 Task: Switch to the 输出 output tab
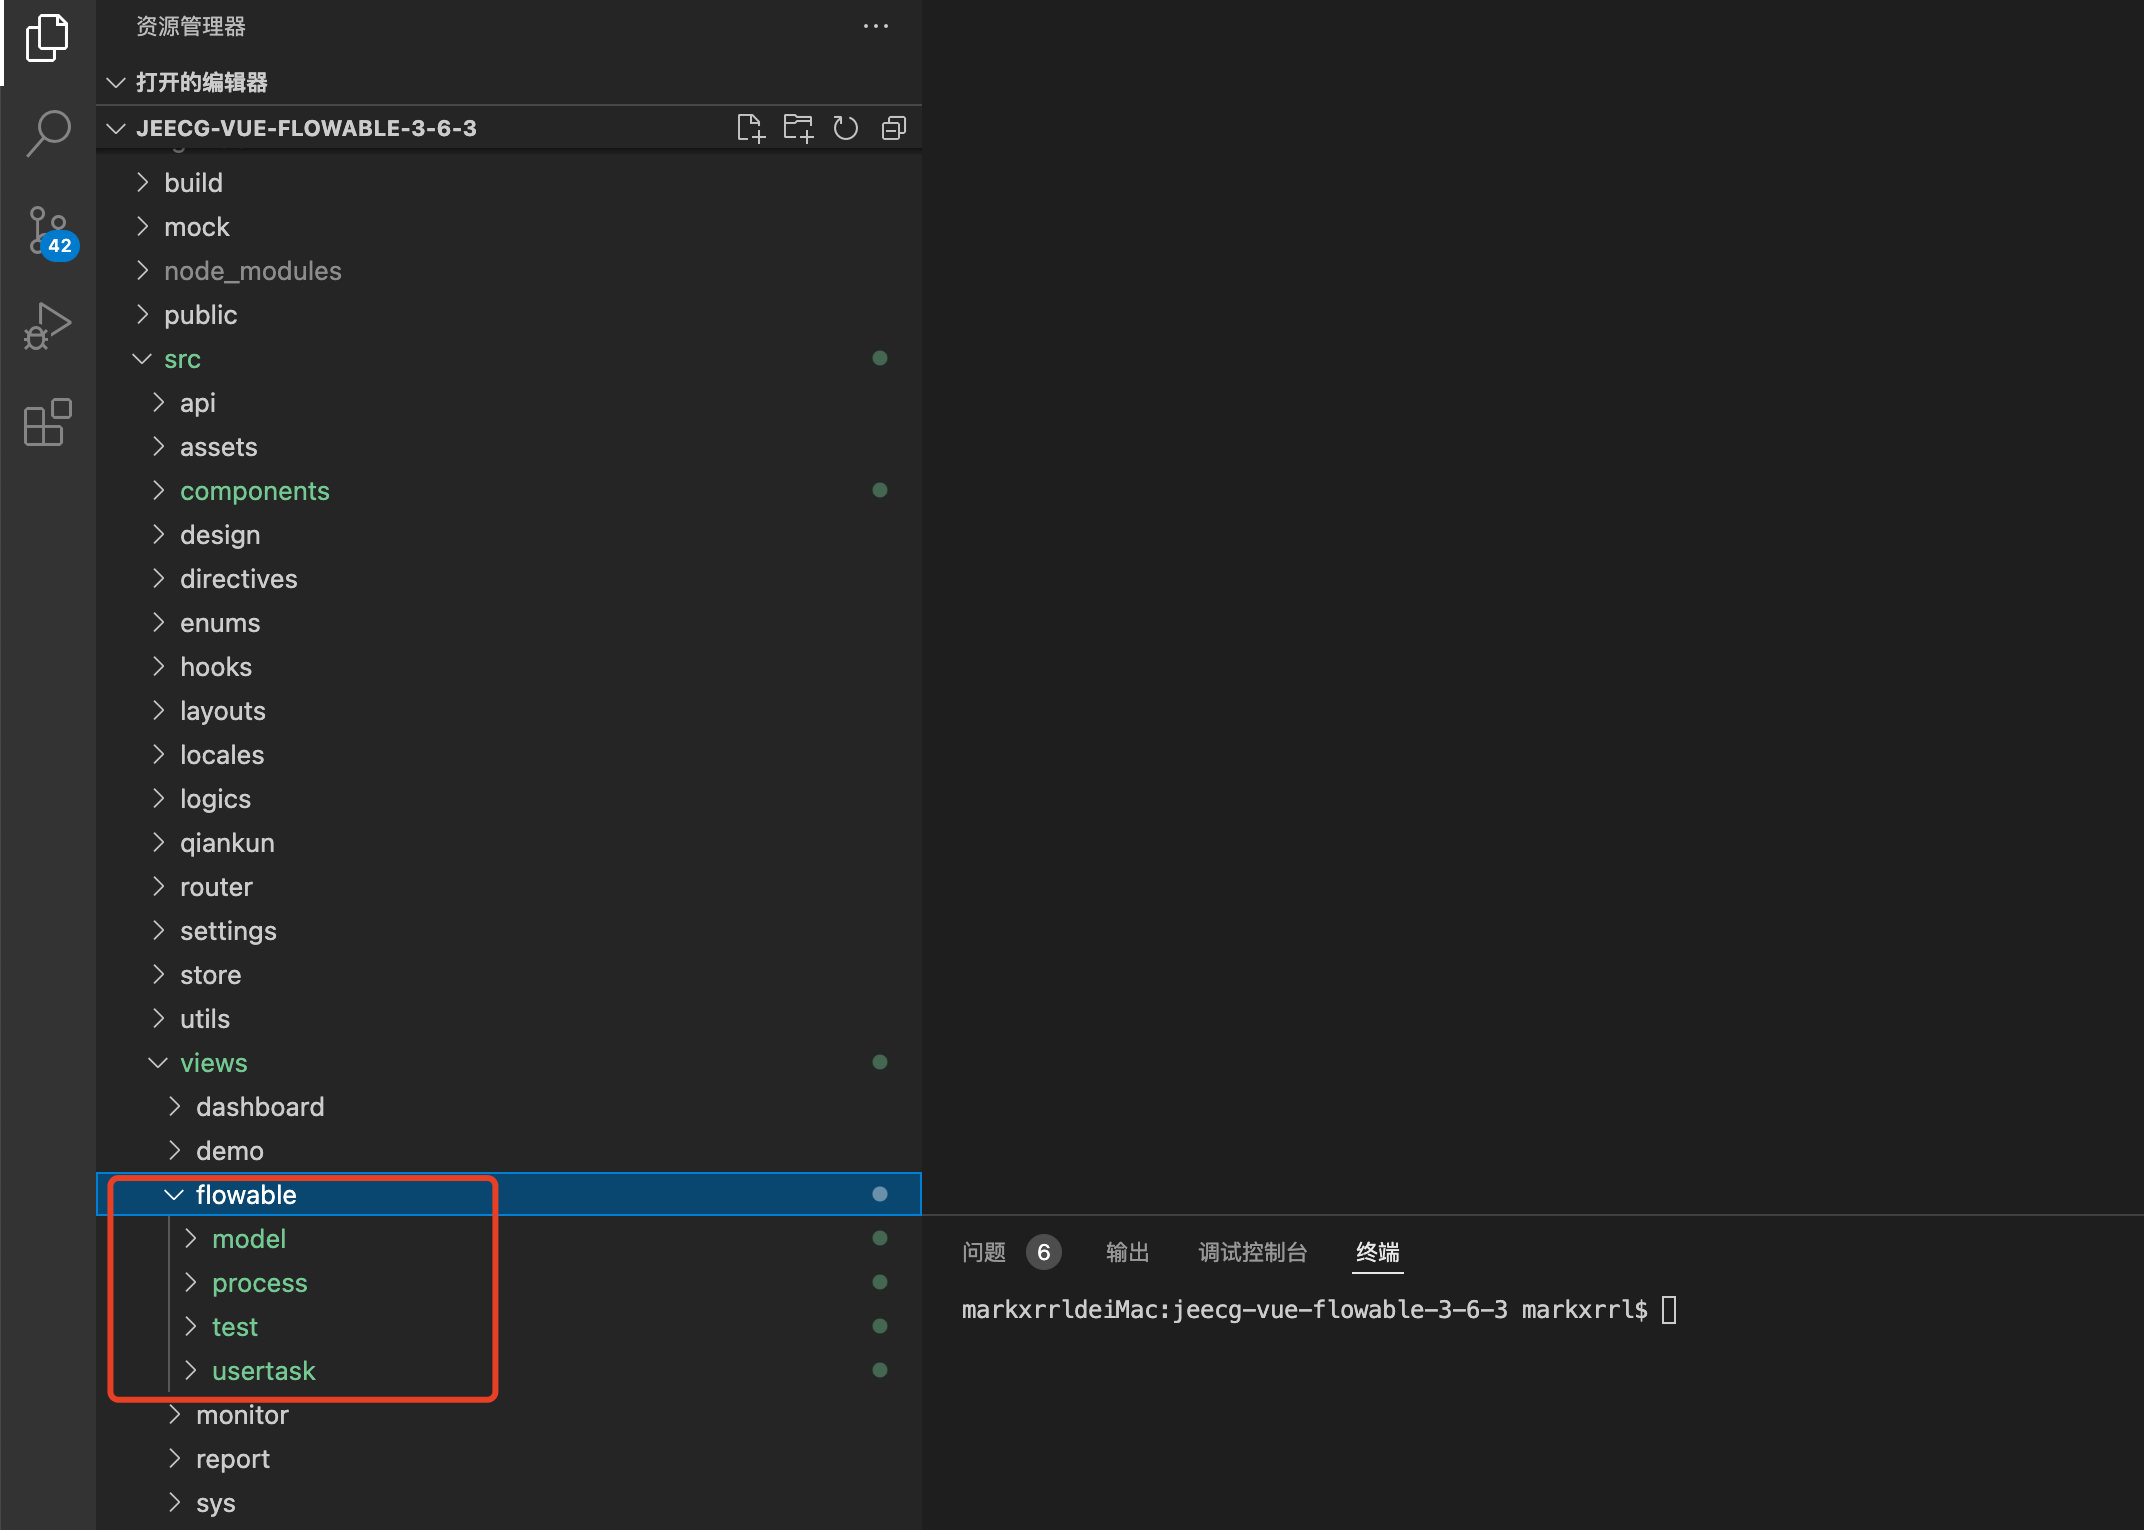[1127, 1252]
